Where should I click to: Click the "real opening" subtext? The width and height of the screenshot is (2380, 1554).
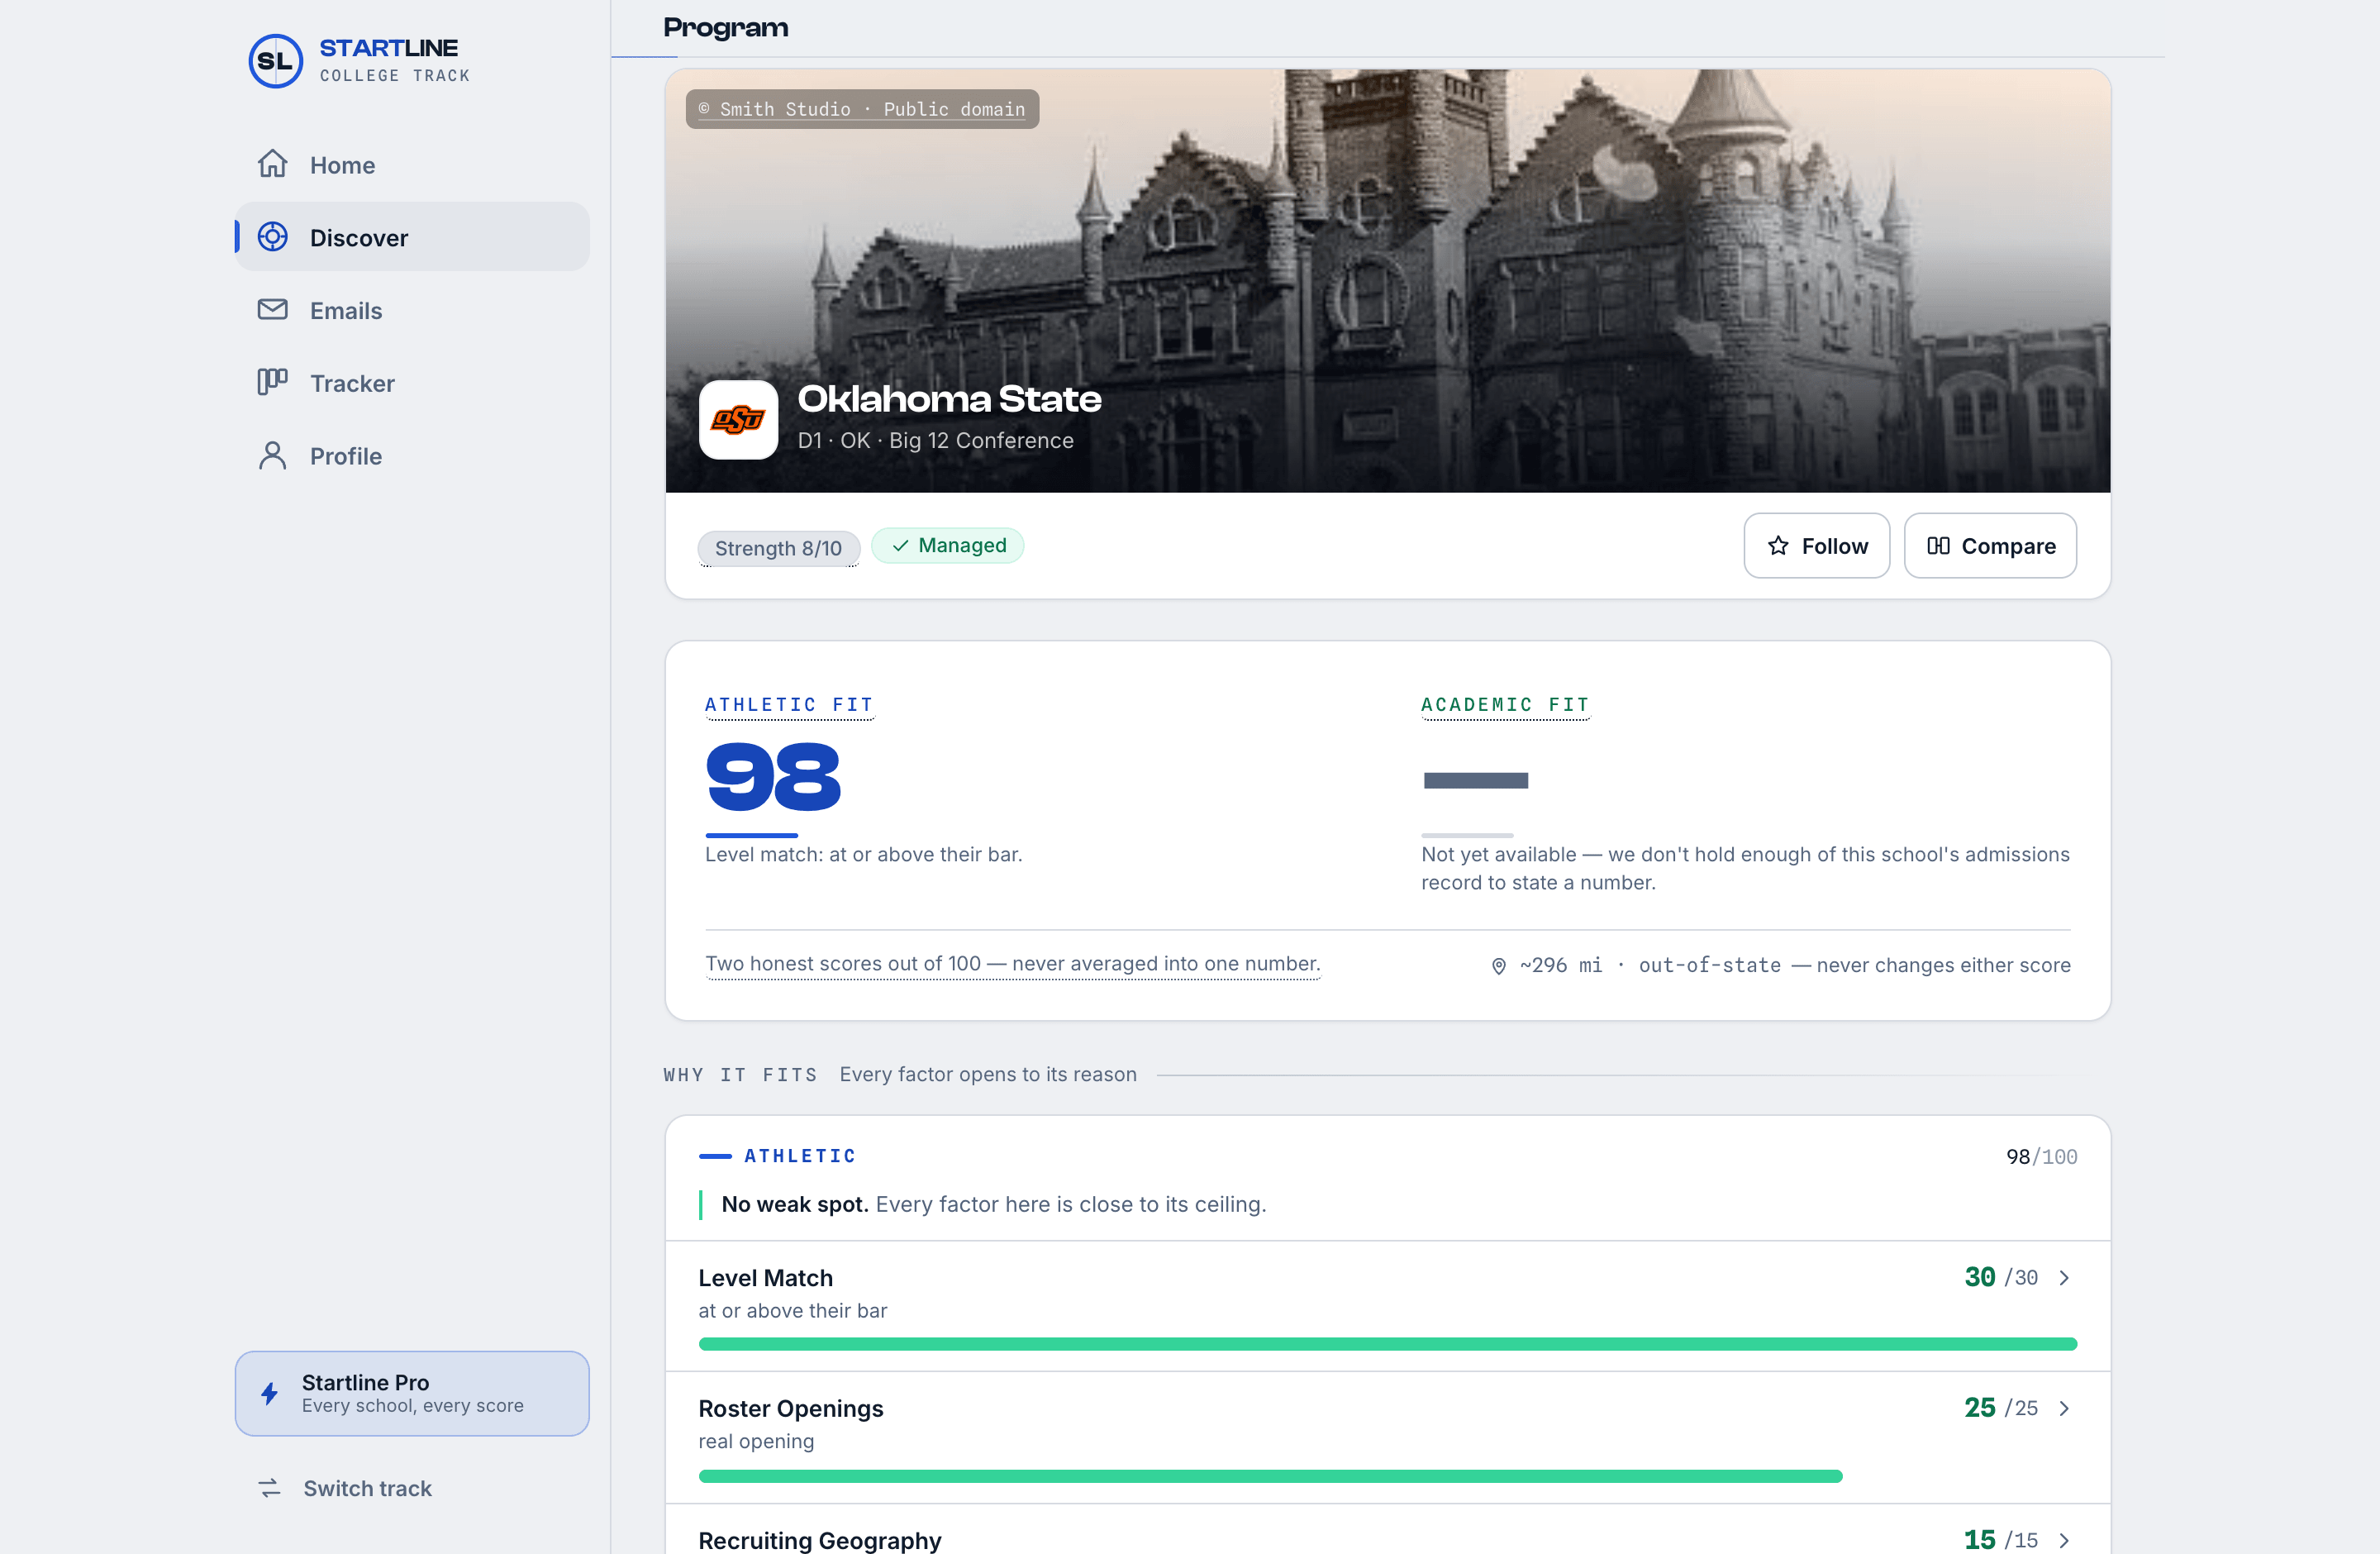pos(756,1442)
